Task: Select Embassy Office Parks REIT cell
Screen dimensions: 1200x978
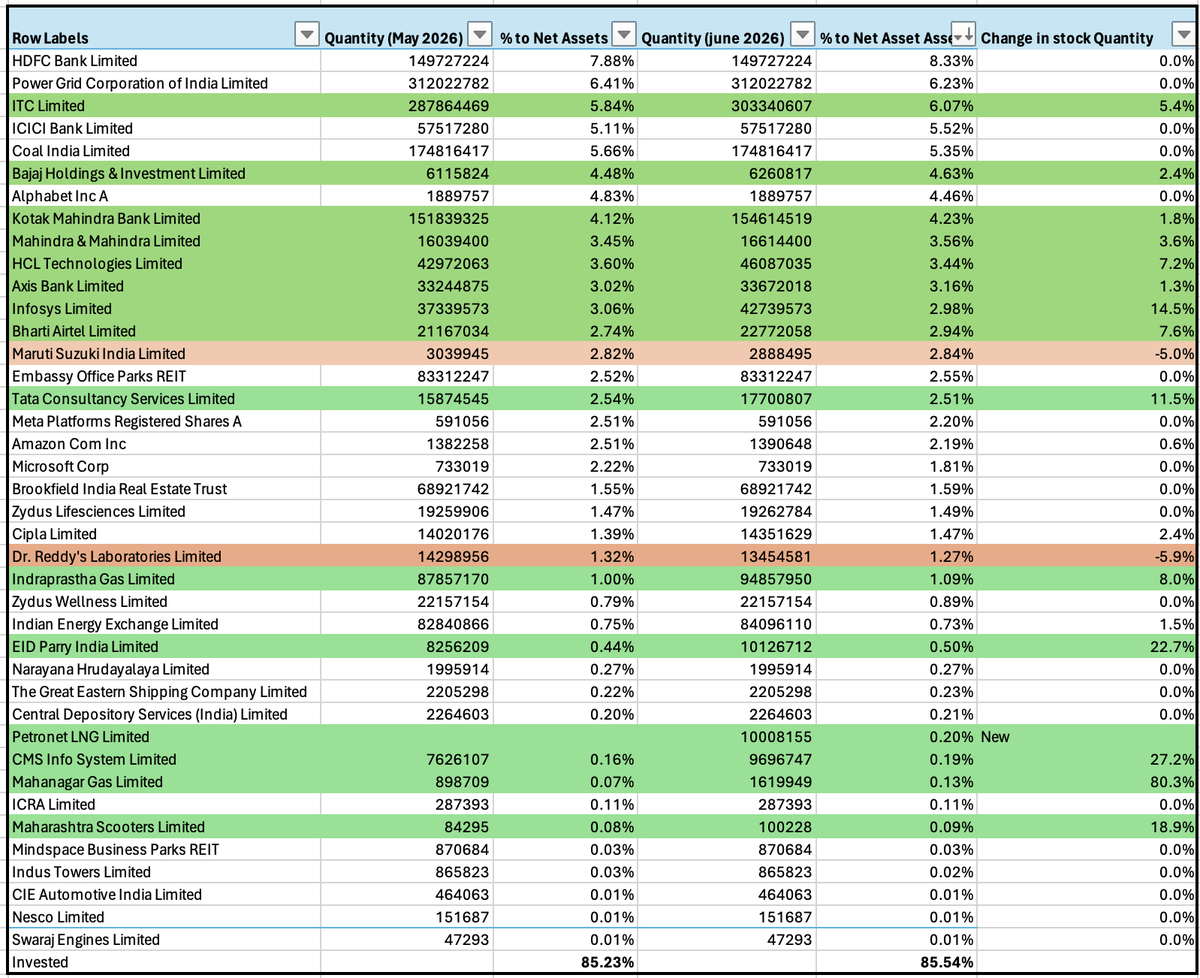Action: click(163, 376)
